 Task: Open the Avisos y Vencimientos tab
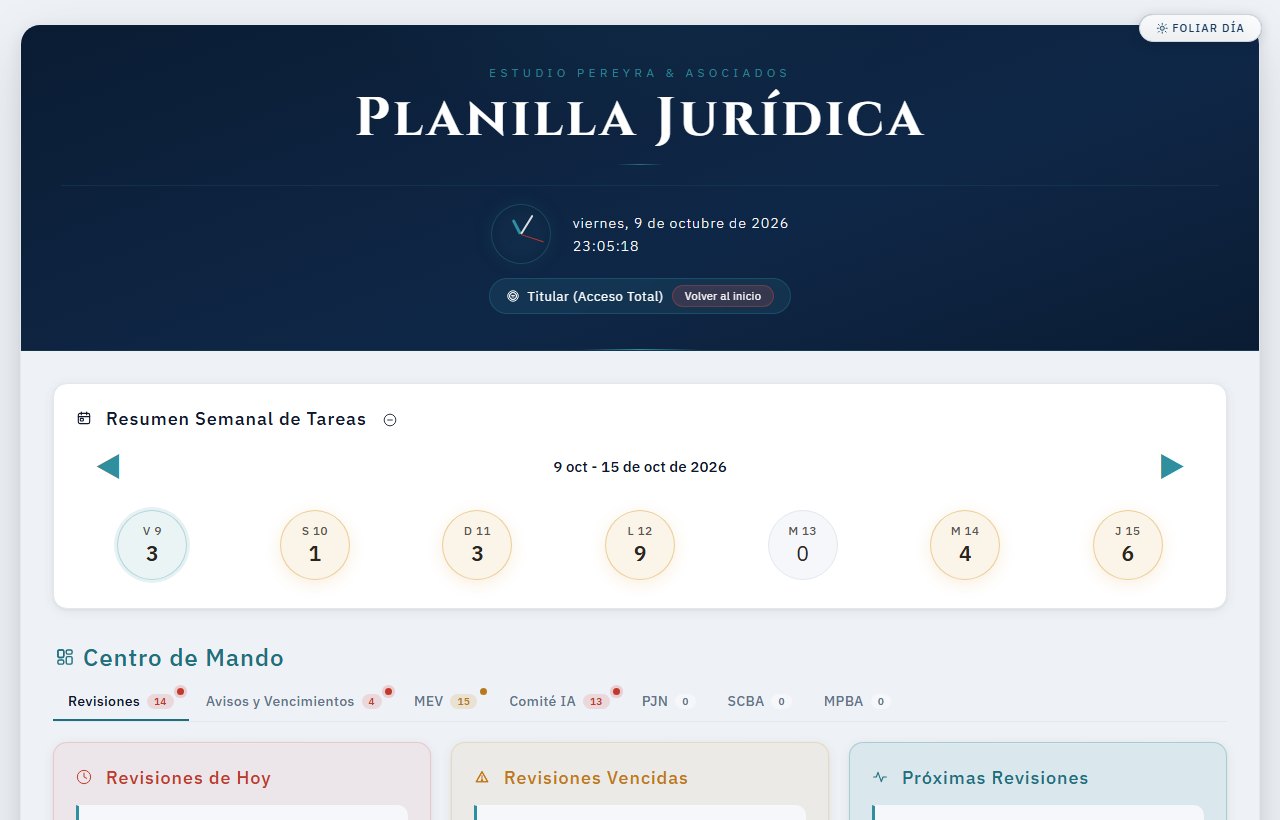tap(293, 702)
